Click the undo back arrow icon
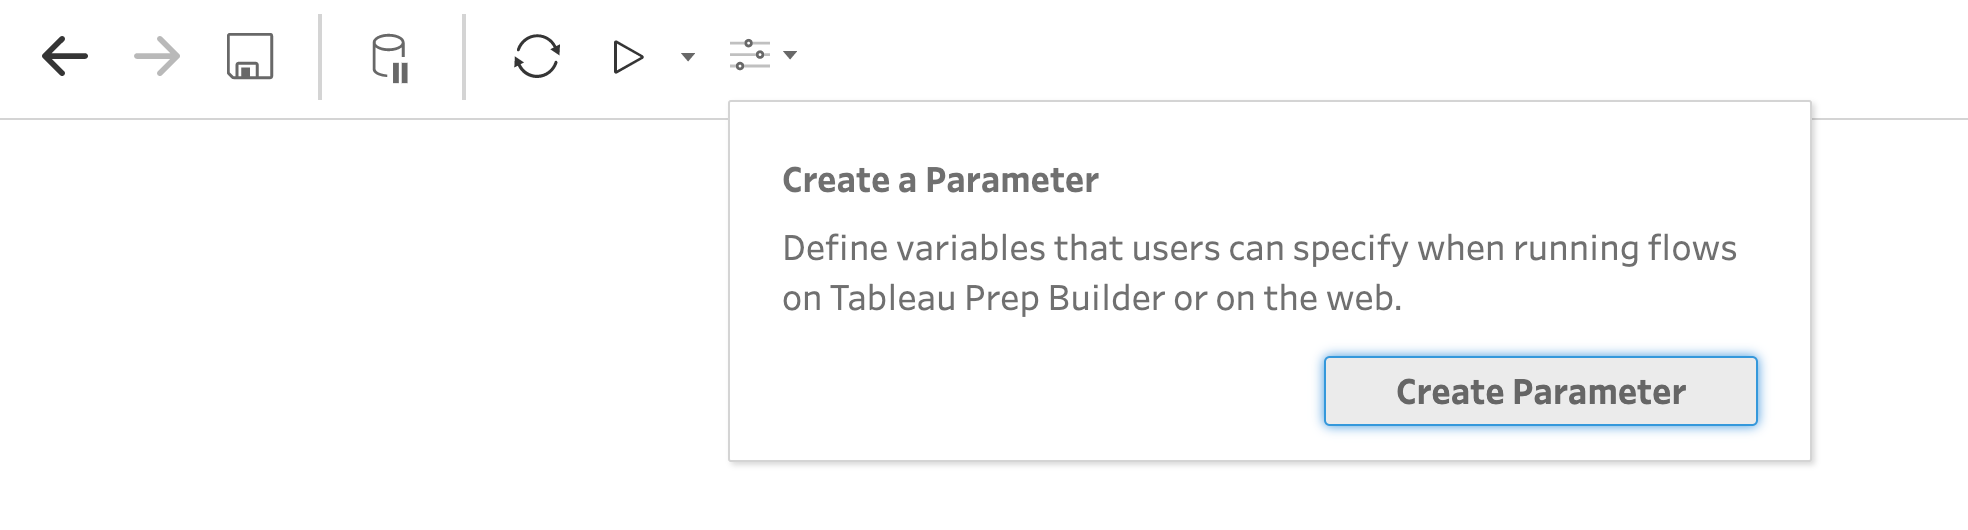Screen dimensions: 1968x530 click(x=65, y=57)
